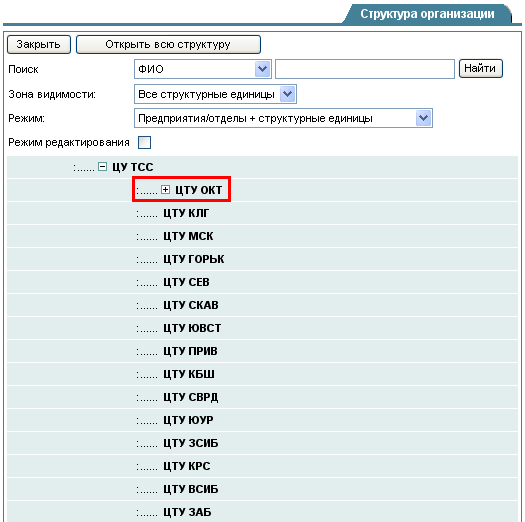
Task: Open the Режим dropdown Предприятия/отделы
Action: [x=283, y=118]
